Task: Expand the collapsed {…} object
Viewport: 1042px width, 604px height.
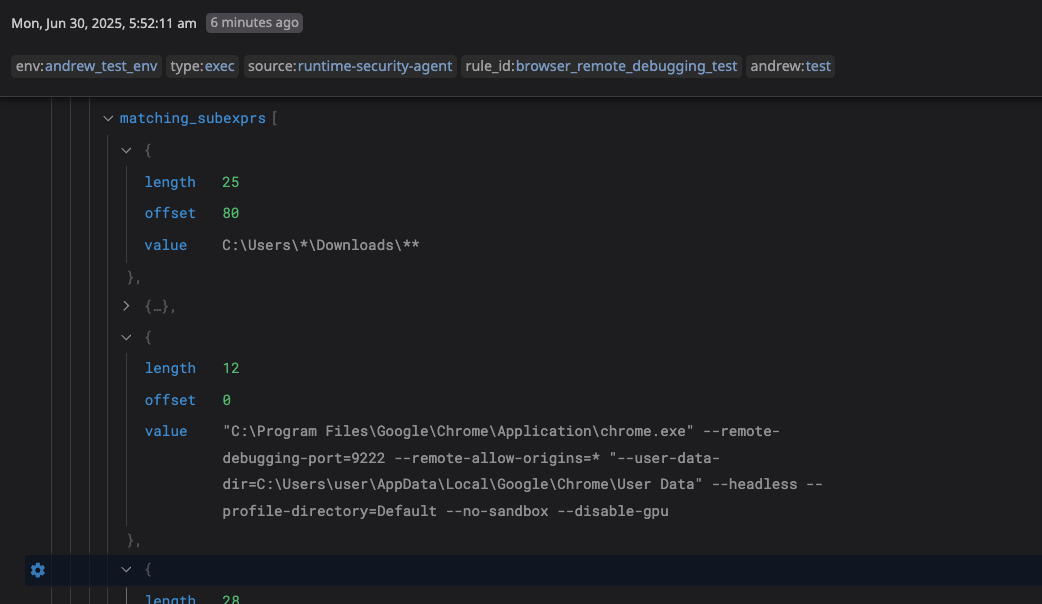Action: [126, 306]
